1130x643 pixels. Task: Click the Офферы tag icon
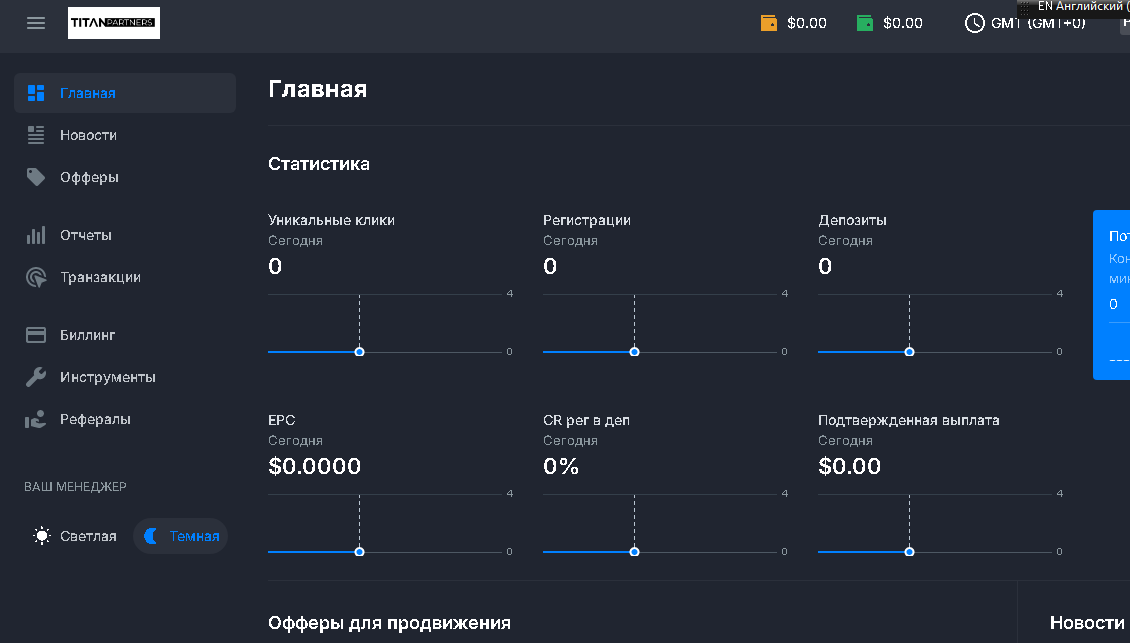point(36,177)
